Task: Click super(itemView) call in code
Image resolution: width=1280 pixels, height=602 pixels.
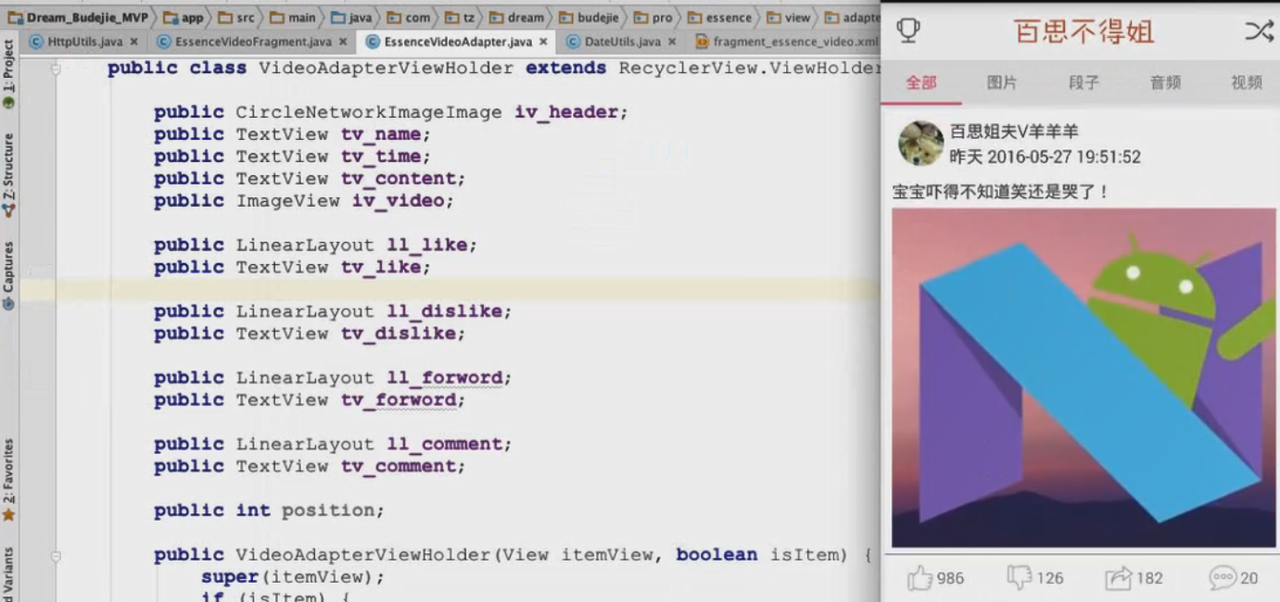Action: coord(292,577)
